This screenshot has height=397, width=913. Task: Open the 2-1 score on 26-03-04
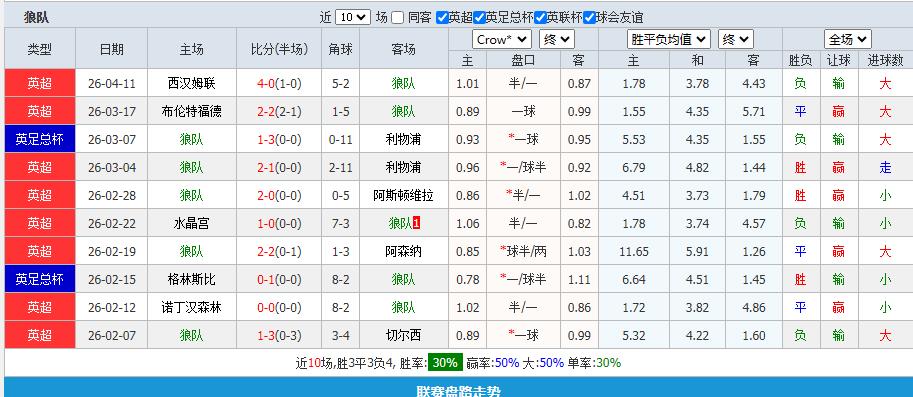pyautogui.click(x=266, y=167)
